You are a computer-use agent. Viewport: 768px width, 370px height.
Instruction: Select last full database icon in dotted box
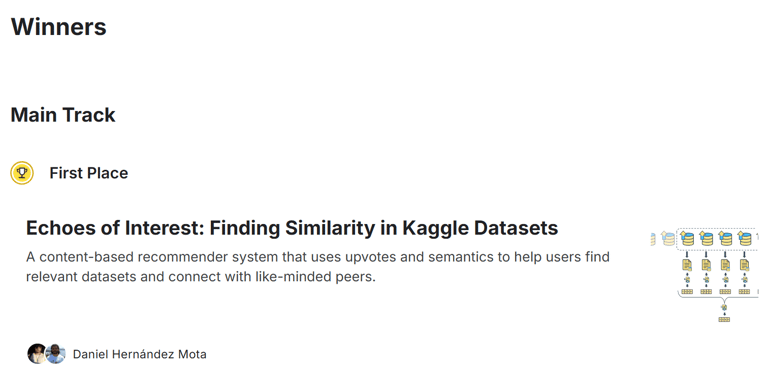(x=744, y=238)
